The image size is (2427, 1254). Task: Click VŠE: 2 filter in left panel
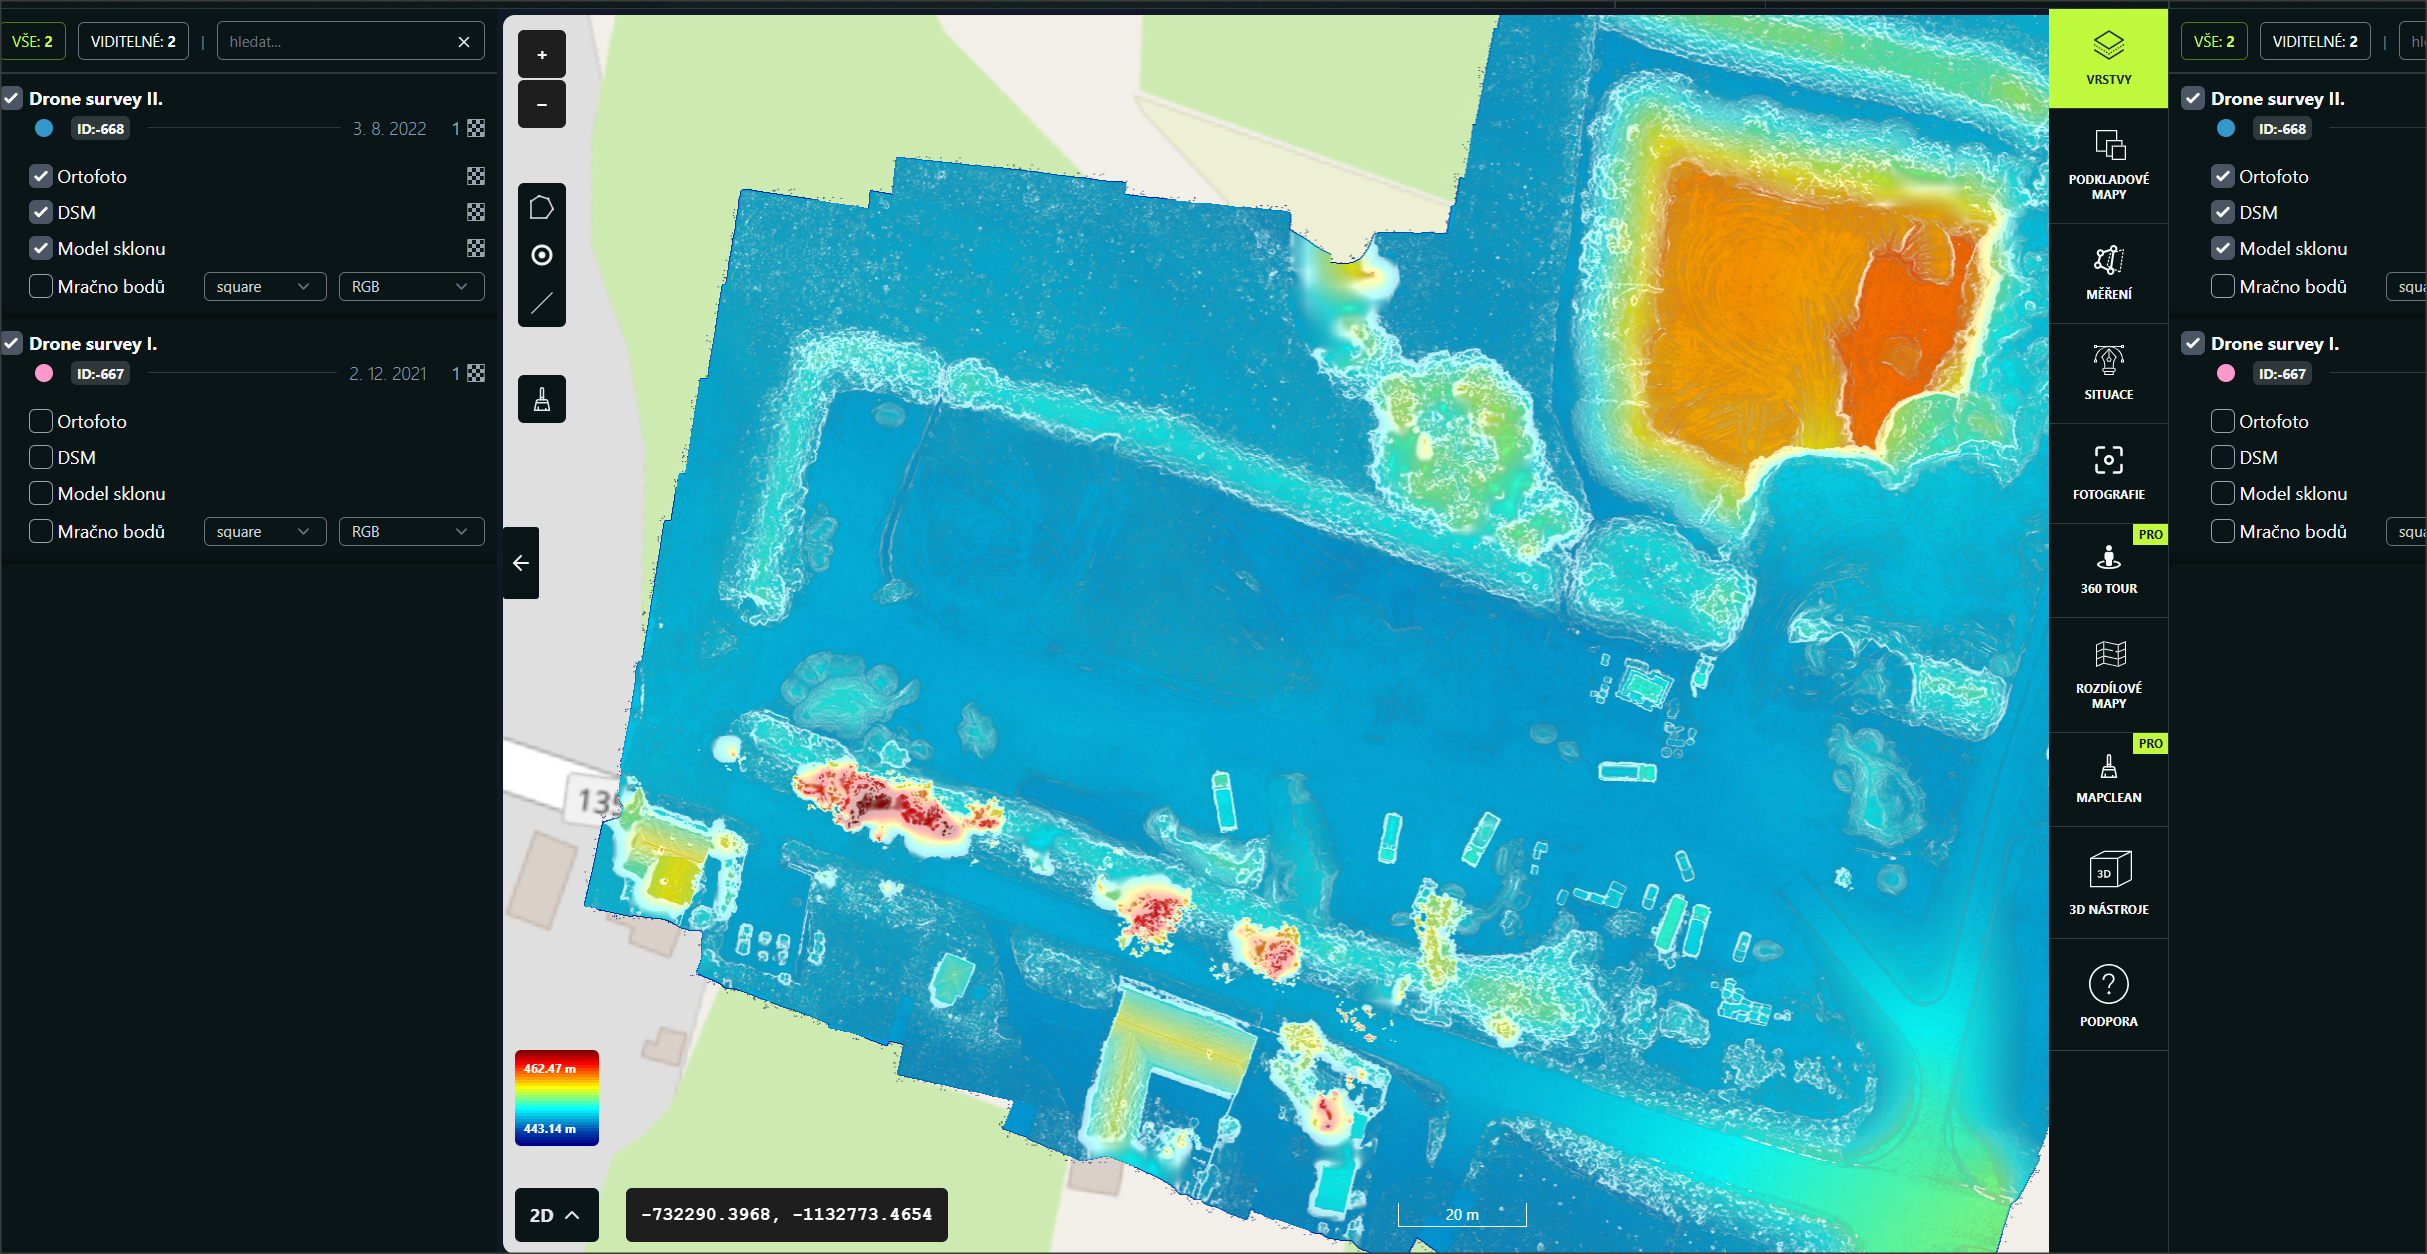click(33, 41)
